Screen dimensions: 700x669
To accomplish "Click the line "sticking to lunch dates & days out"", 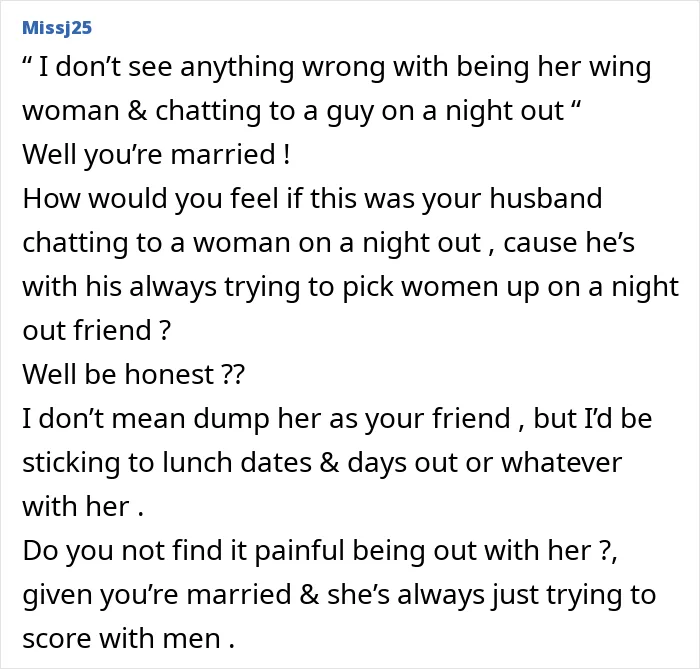I will tap(322, 463).
